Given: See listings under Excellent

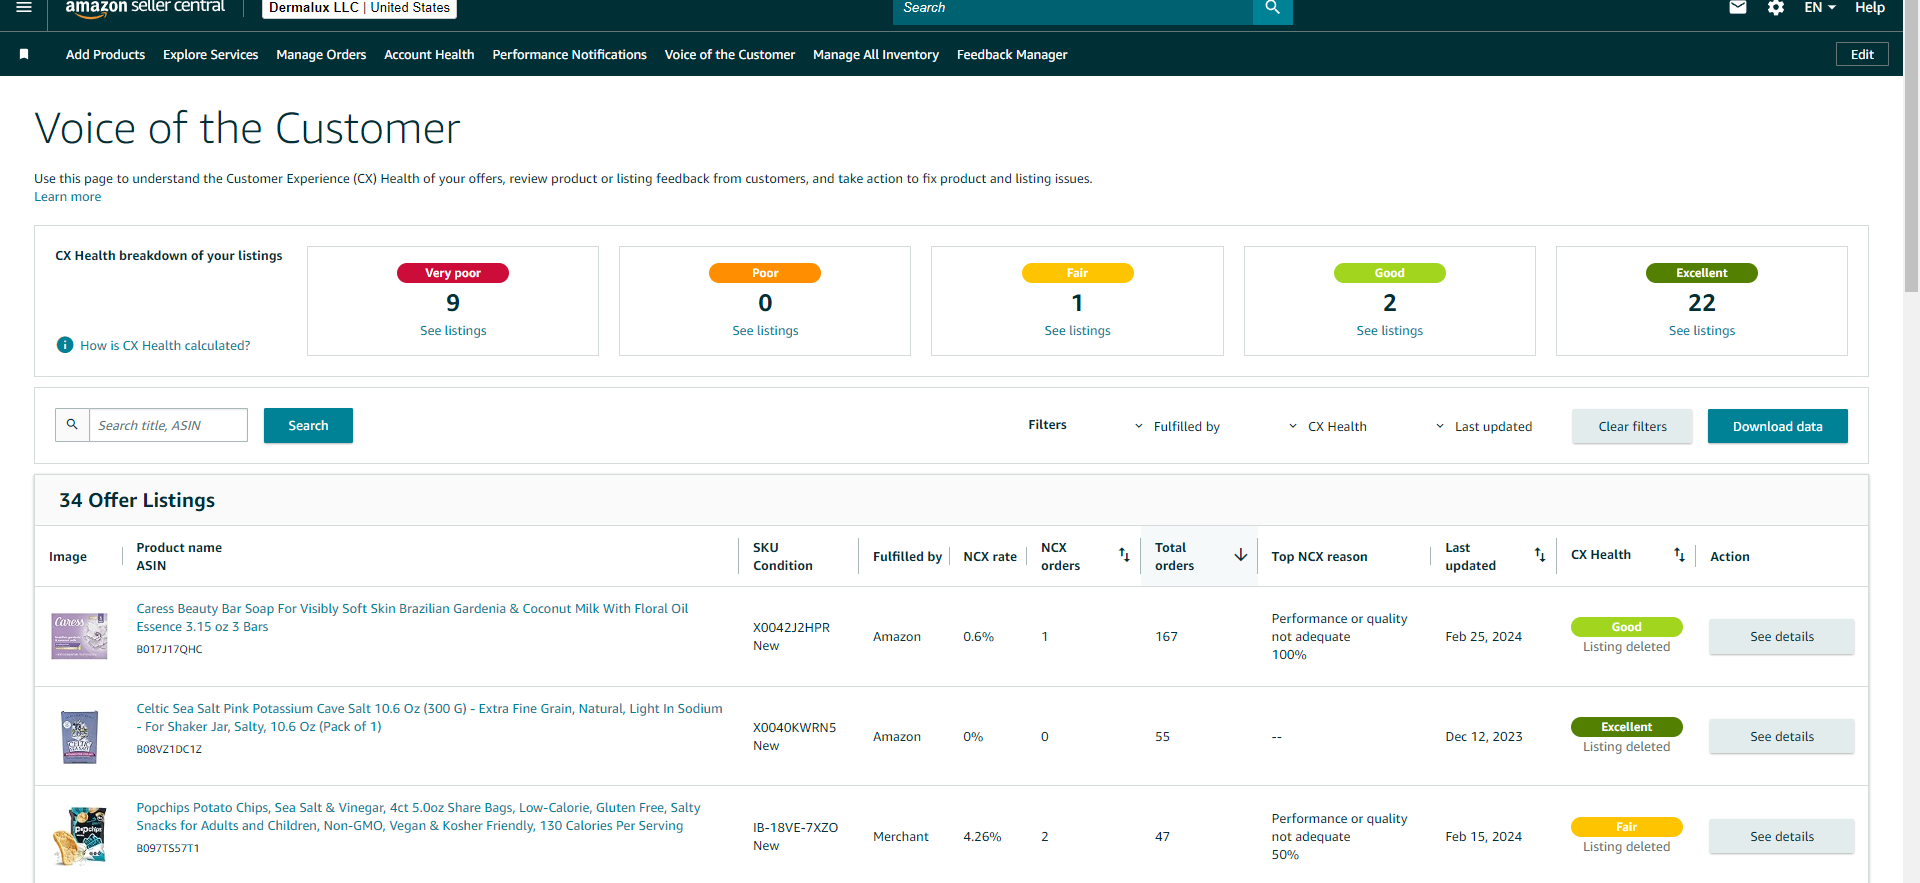Looking at the screenshot, I should (x=1701, y=331).
